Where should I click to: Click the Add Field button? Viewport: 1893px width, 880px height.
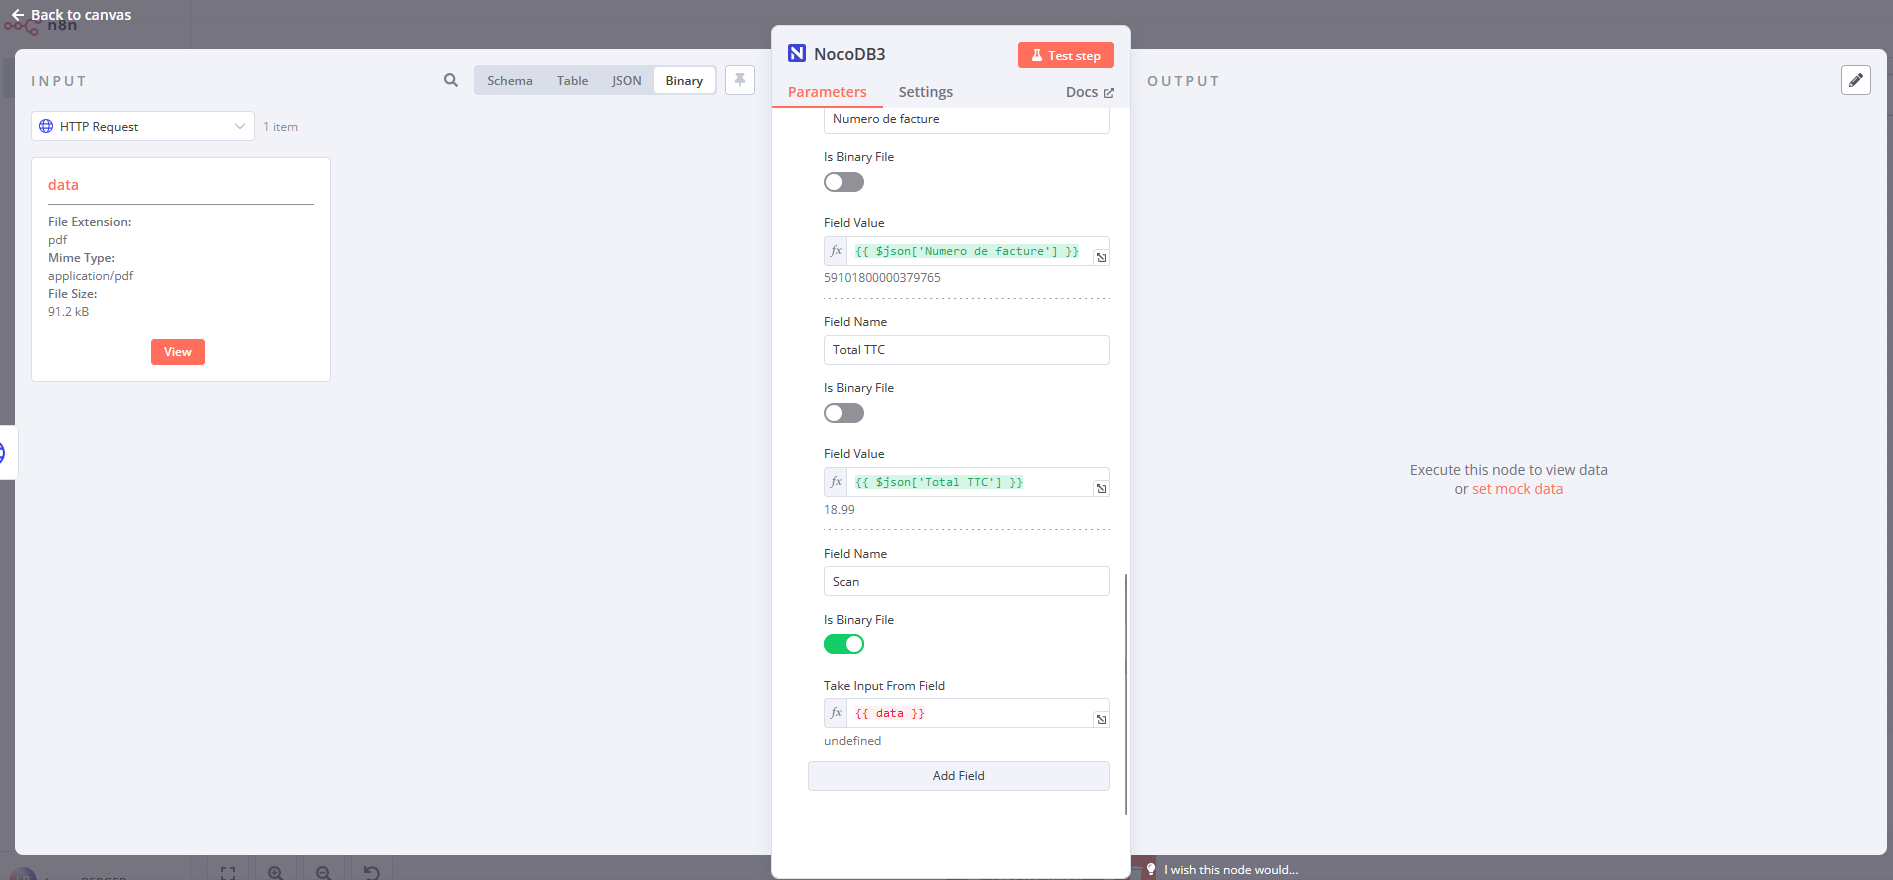click(x=959, y=776)
